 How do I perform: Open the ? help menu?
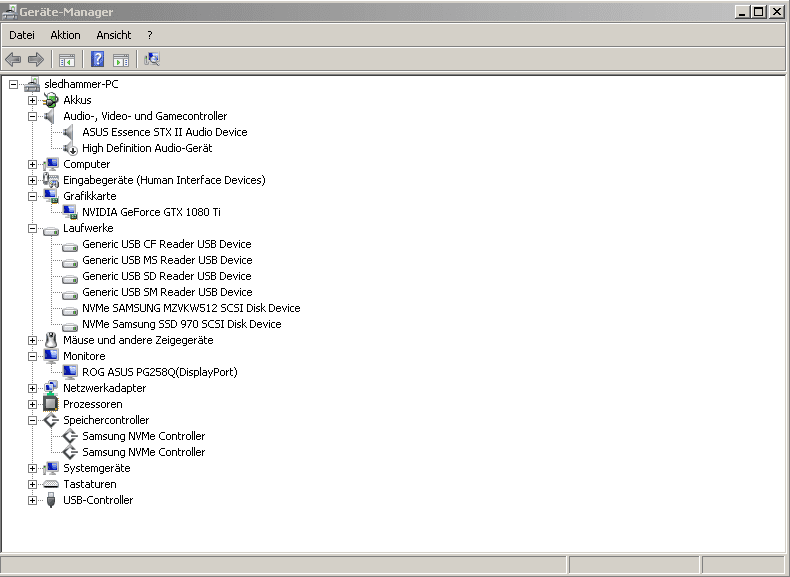pos(150,35)
